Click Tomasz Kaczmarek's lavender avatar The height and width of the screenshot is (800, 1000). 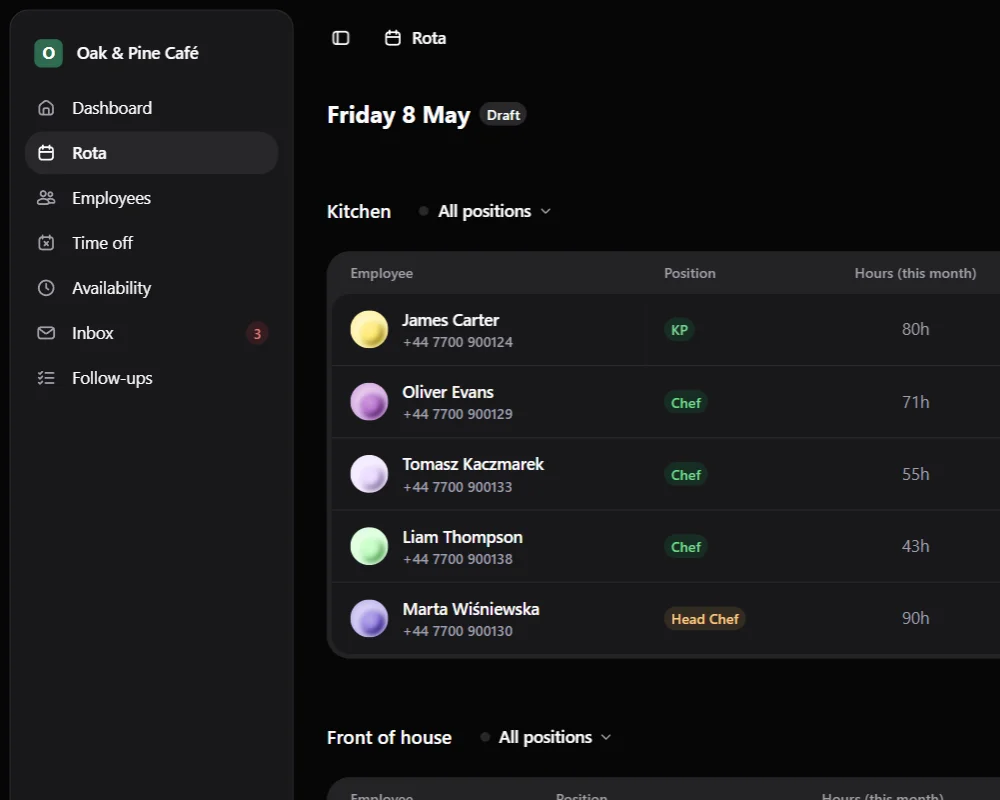369,474
